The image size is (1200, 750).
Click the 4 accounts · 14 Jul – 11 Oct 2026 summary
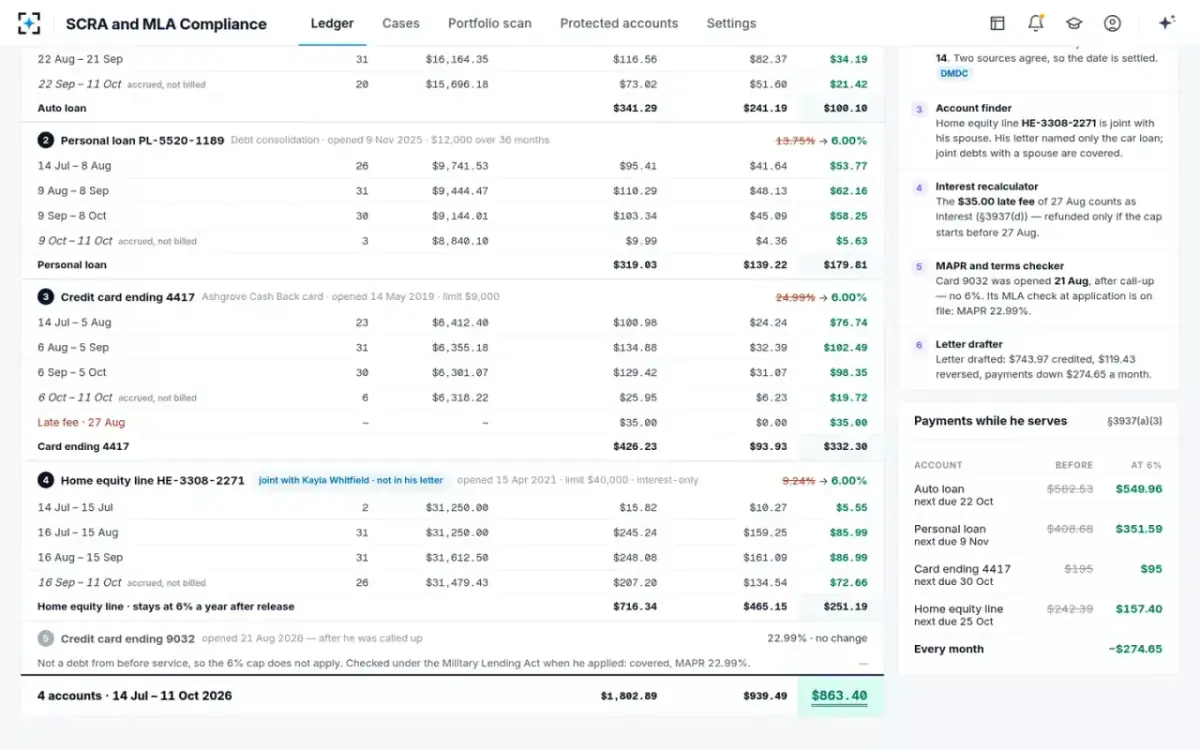(134, 696)
